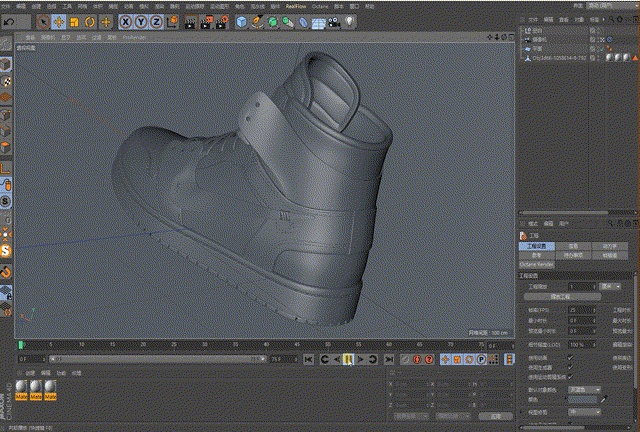Image resolution: width=640 pixels, height=432 pixels.
Task: Click the eyedropper color picker icon
Action: (x=604, y=399)
